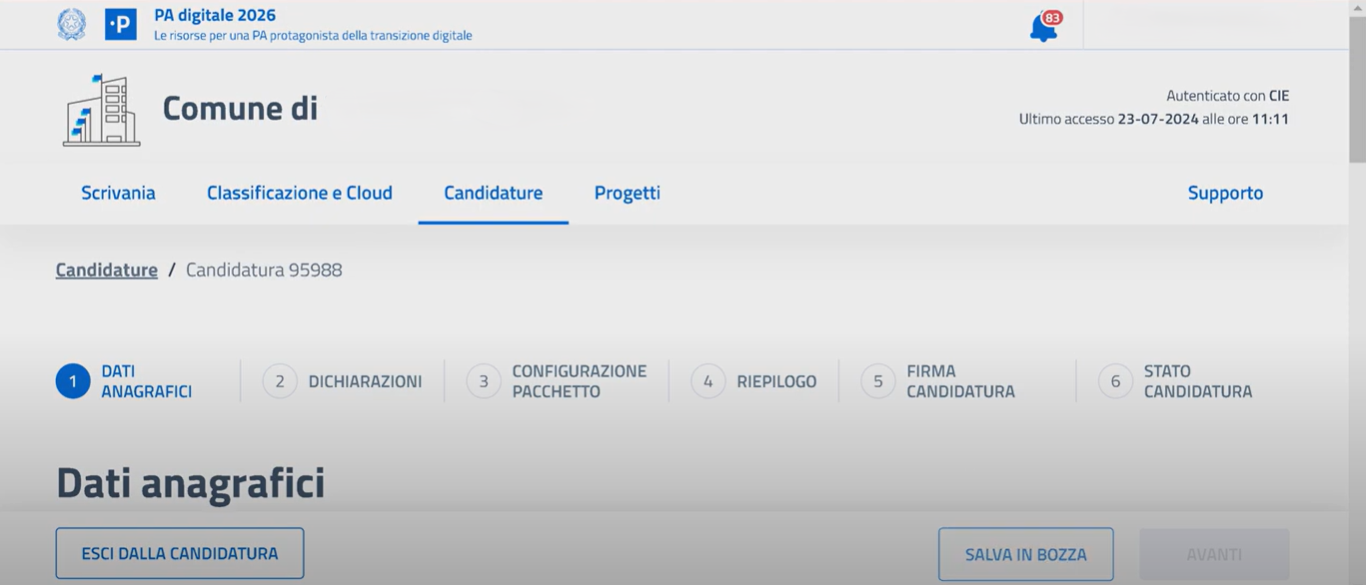The width and height of the screenshot is (1366, 585).
Task: Open the notification bell with 83 badge
Action: [1045, 26]
